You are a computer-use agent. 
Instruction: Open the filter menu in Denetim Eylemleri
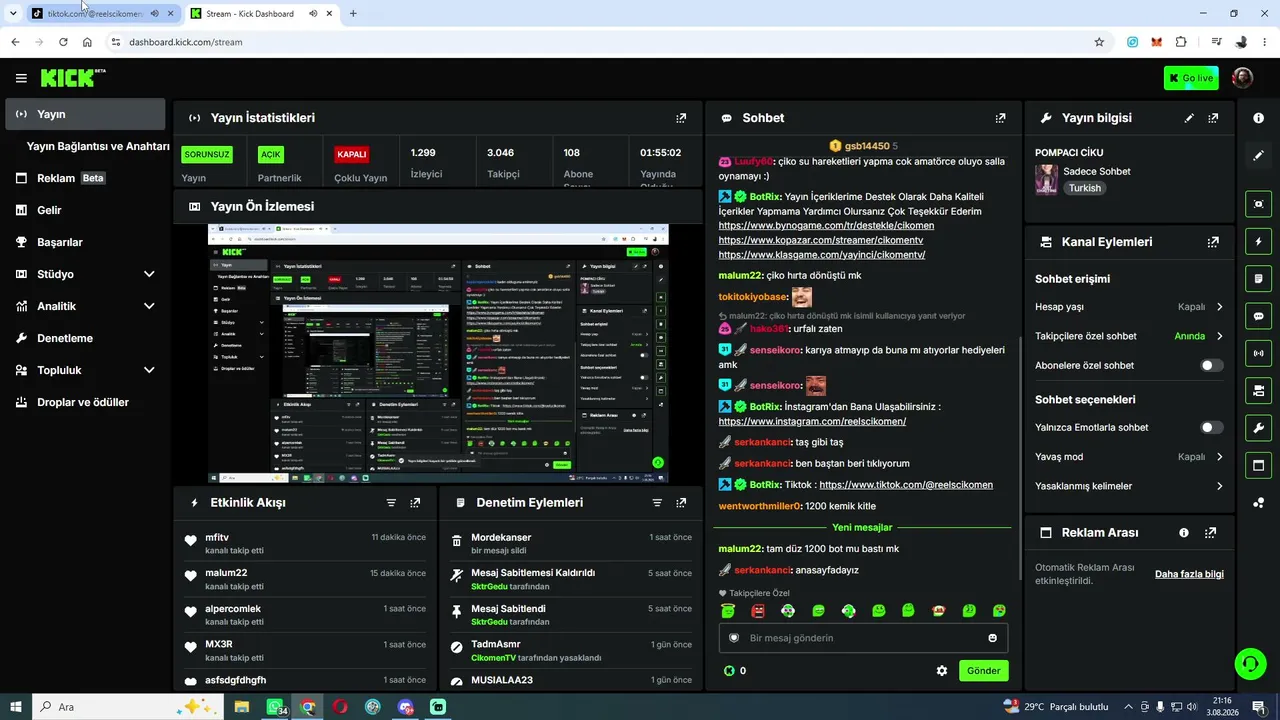point(657,503)
